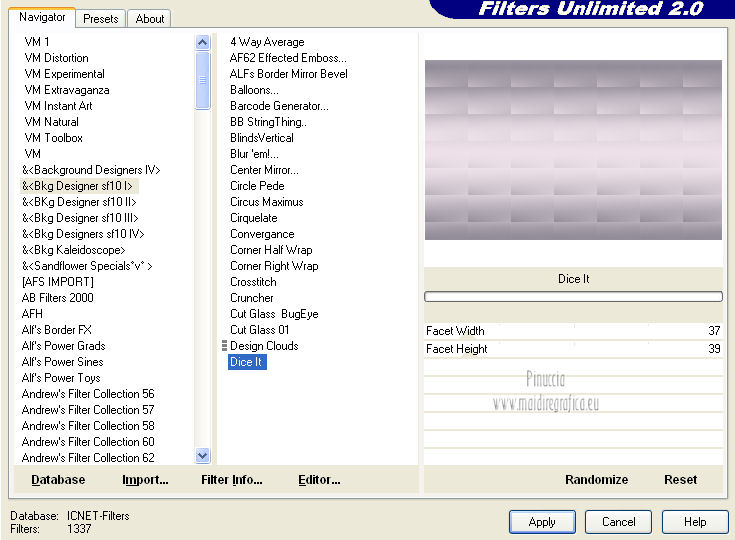Viewport: 735px width, 540px height.
Task: Choose Crosstitch filter
Action: pyautogui.click(x=253, y=282)
